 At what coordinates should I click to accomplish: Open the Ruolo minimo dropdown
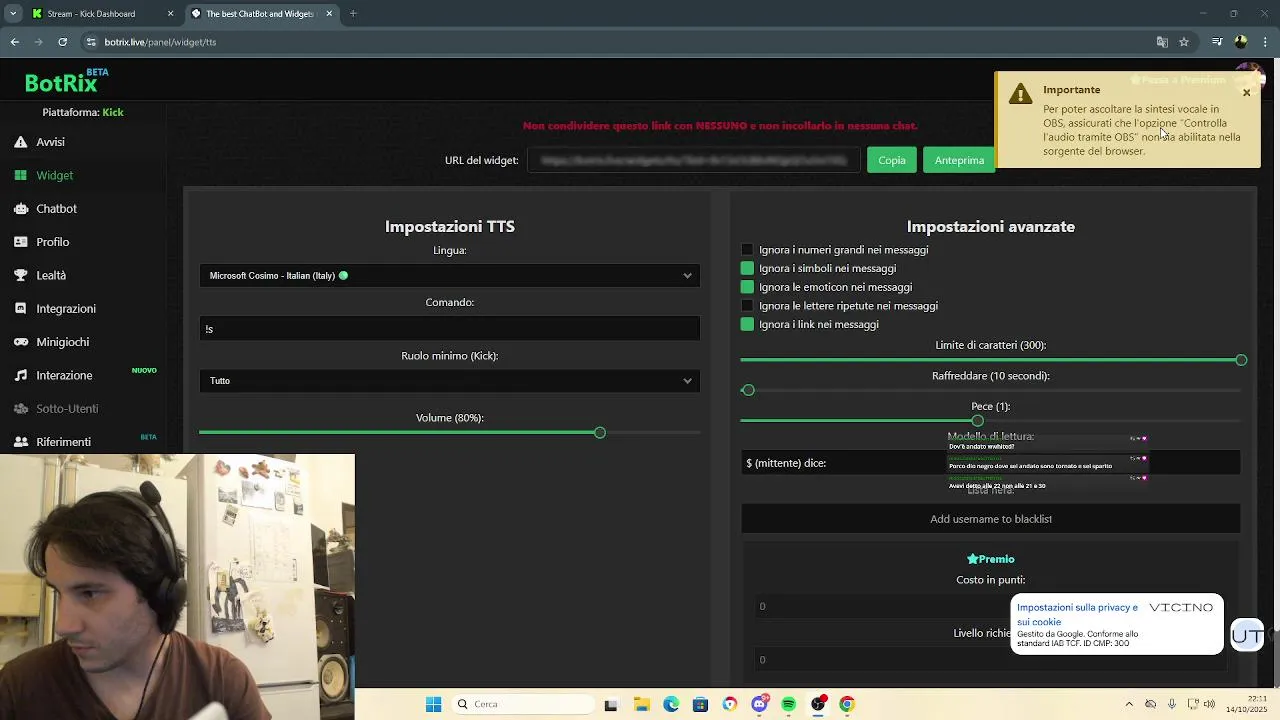click(x=450, y=381)
